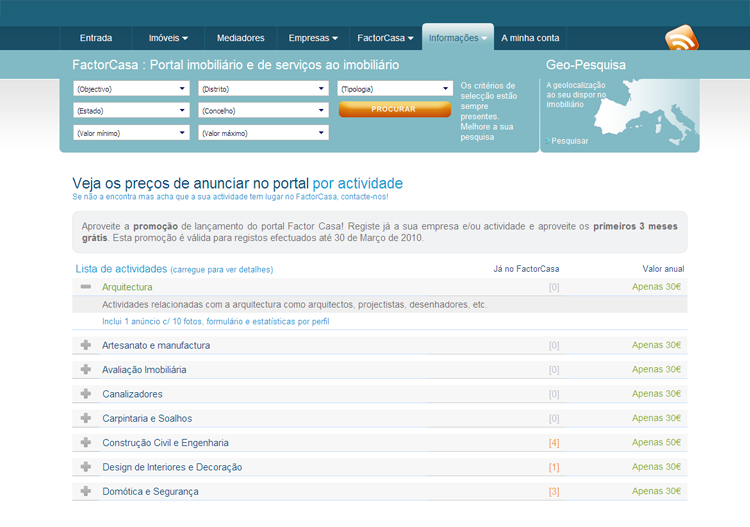This screenshot has height=527, width=750.
Task: Click the contacte-nos subtitle link
Action: [364, 197]
